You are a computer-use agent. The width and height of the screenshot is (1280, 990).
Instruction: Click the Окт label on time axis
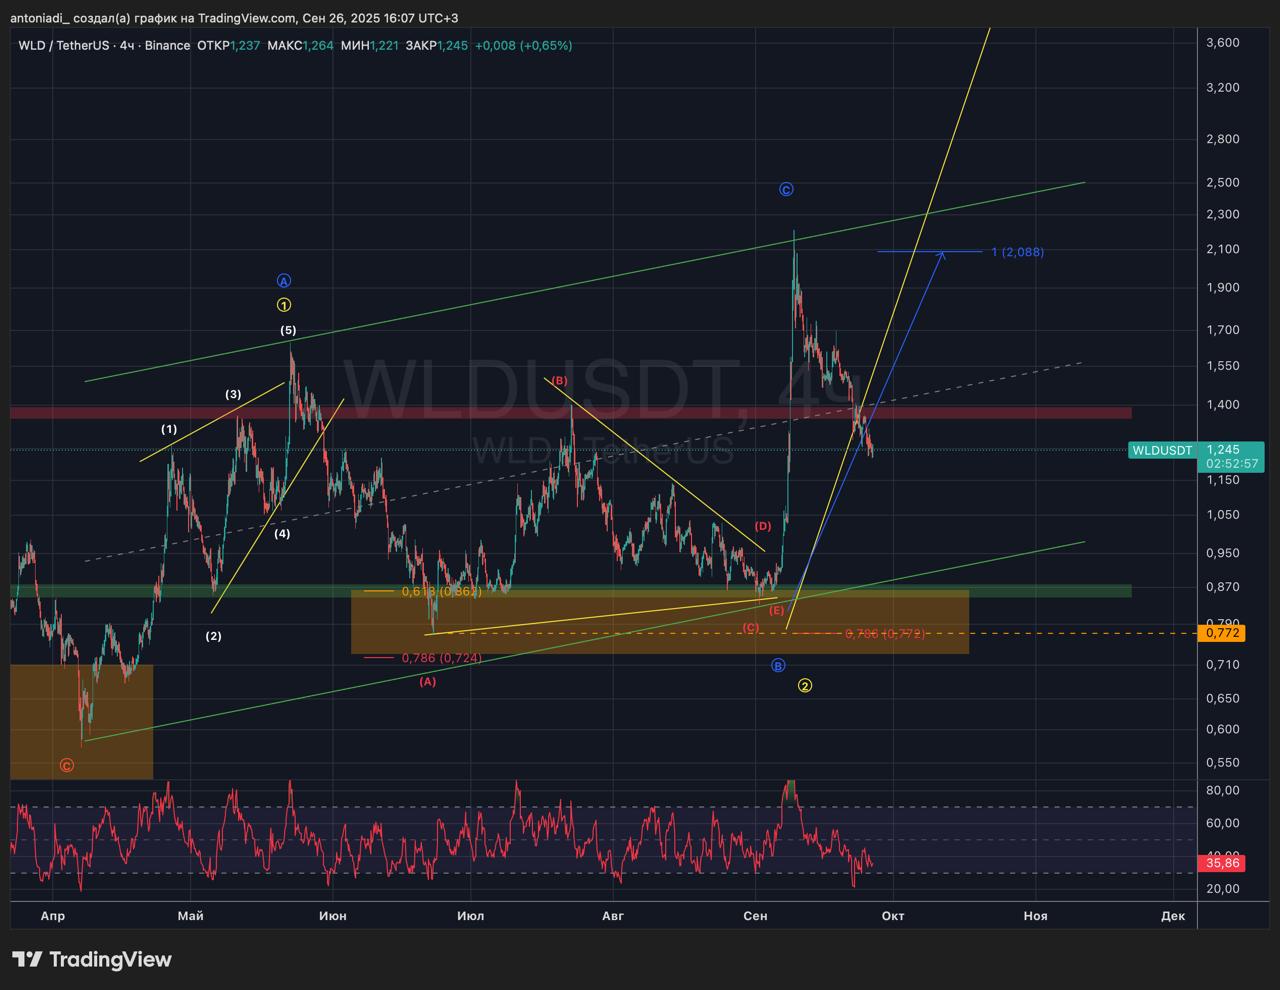(x=892, y=916)
